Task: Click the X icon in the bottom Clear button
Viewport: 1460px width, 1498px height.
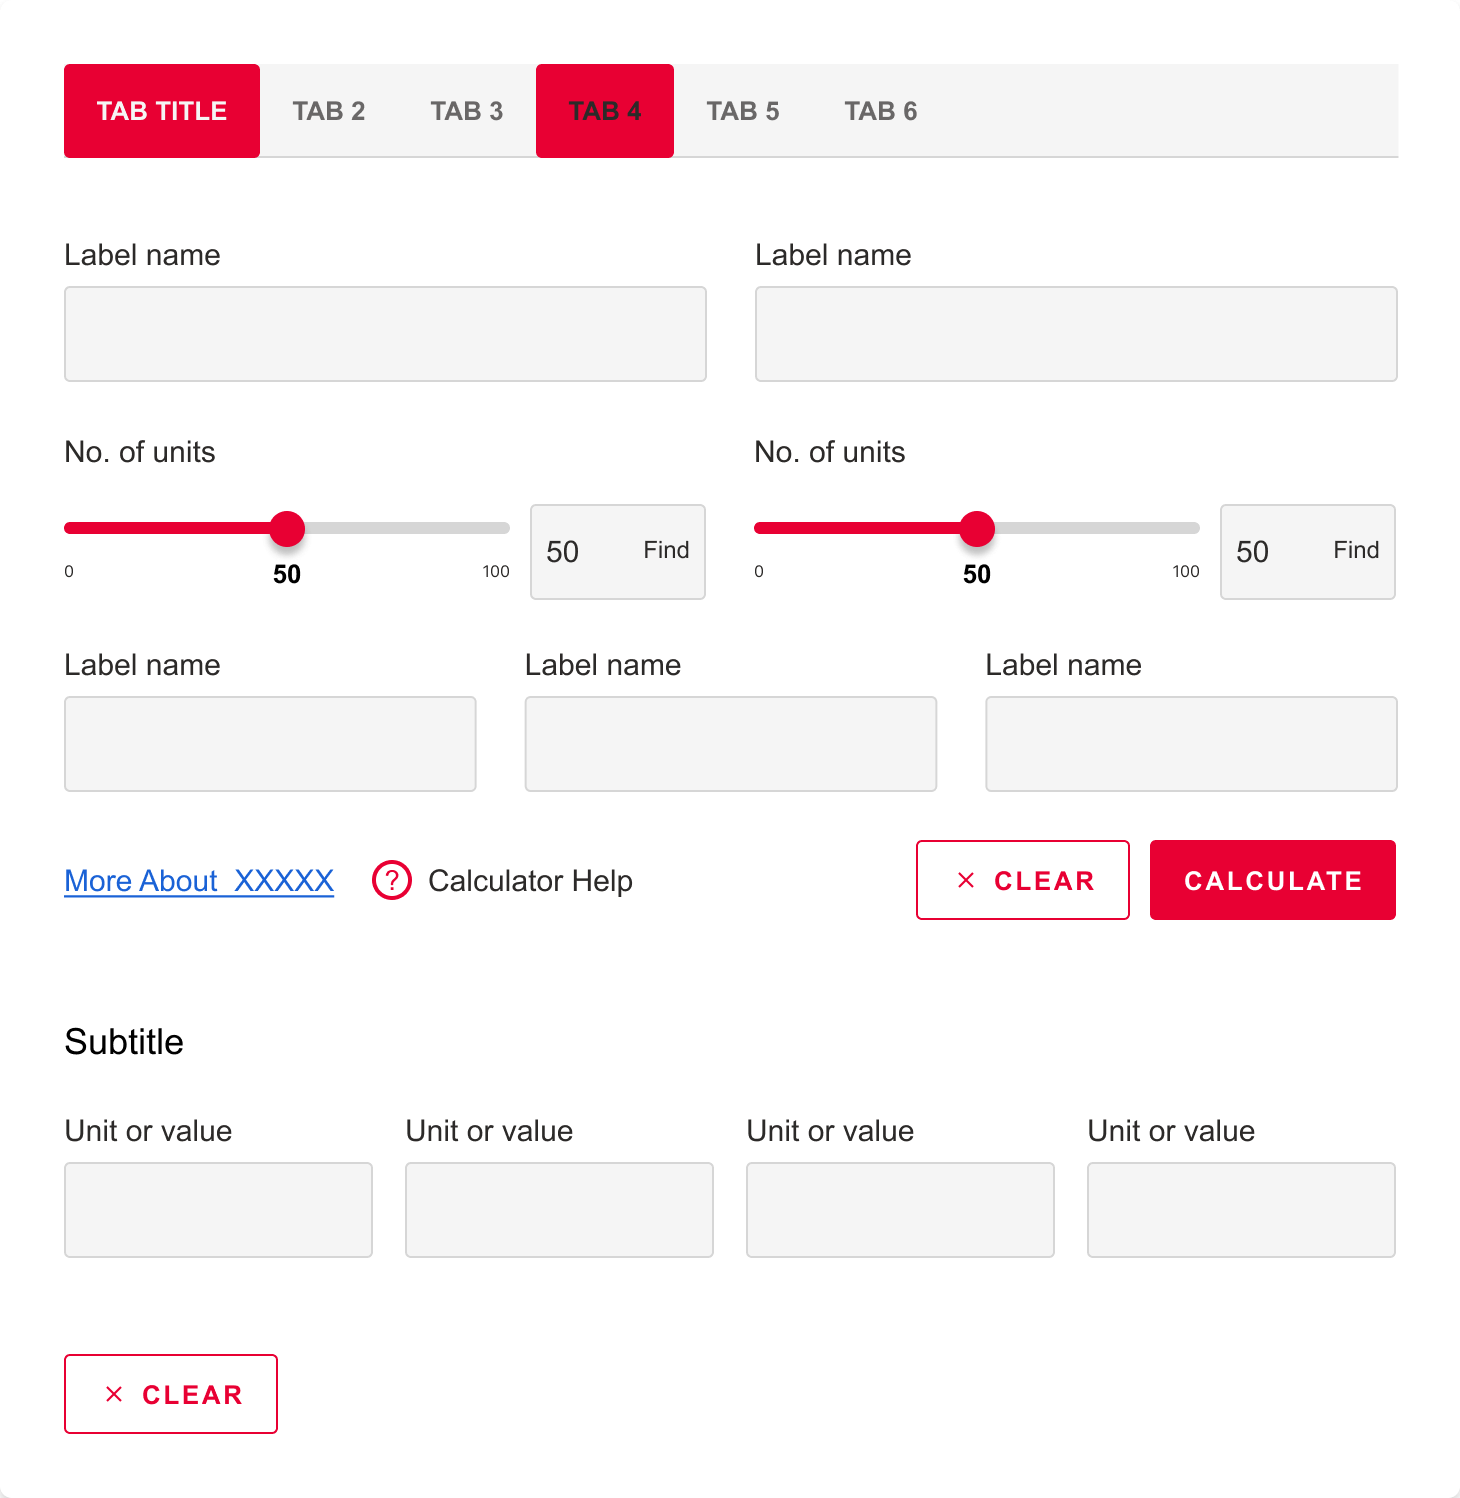Action: point(114,1393)
